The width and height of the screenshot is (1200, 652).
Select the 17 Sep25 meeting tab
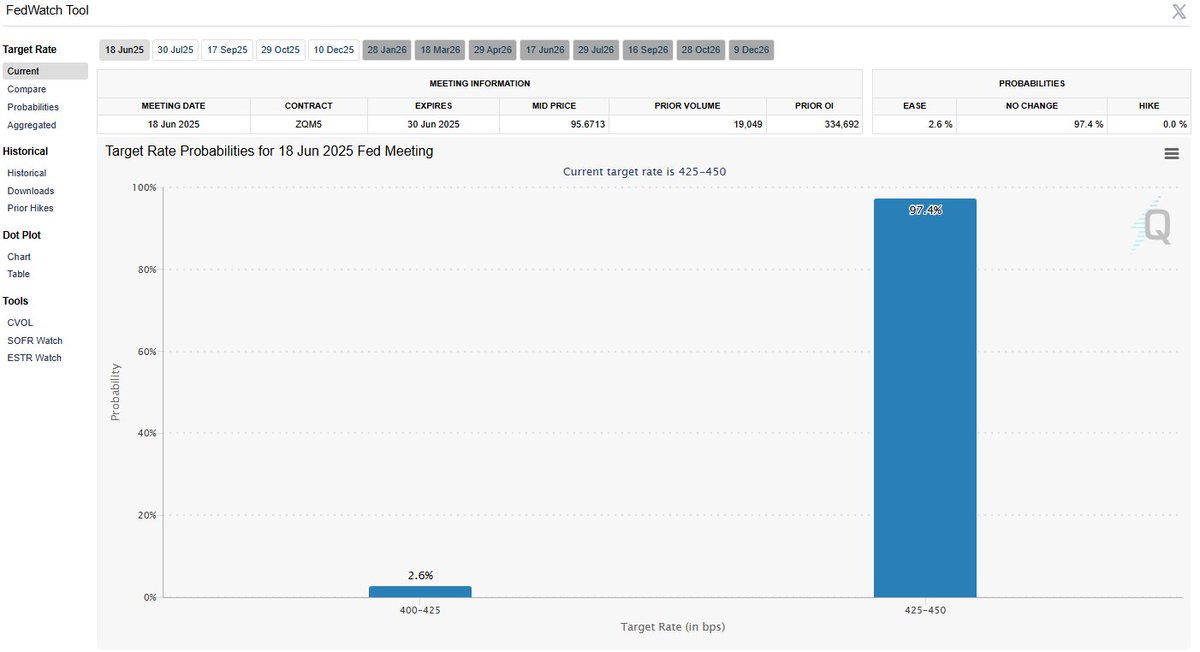227,49
